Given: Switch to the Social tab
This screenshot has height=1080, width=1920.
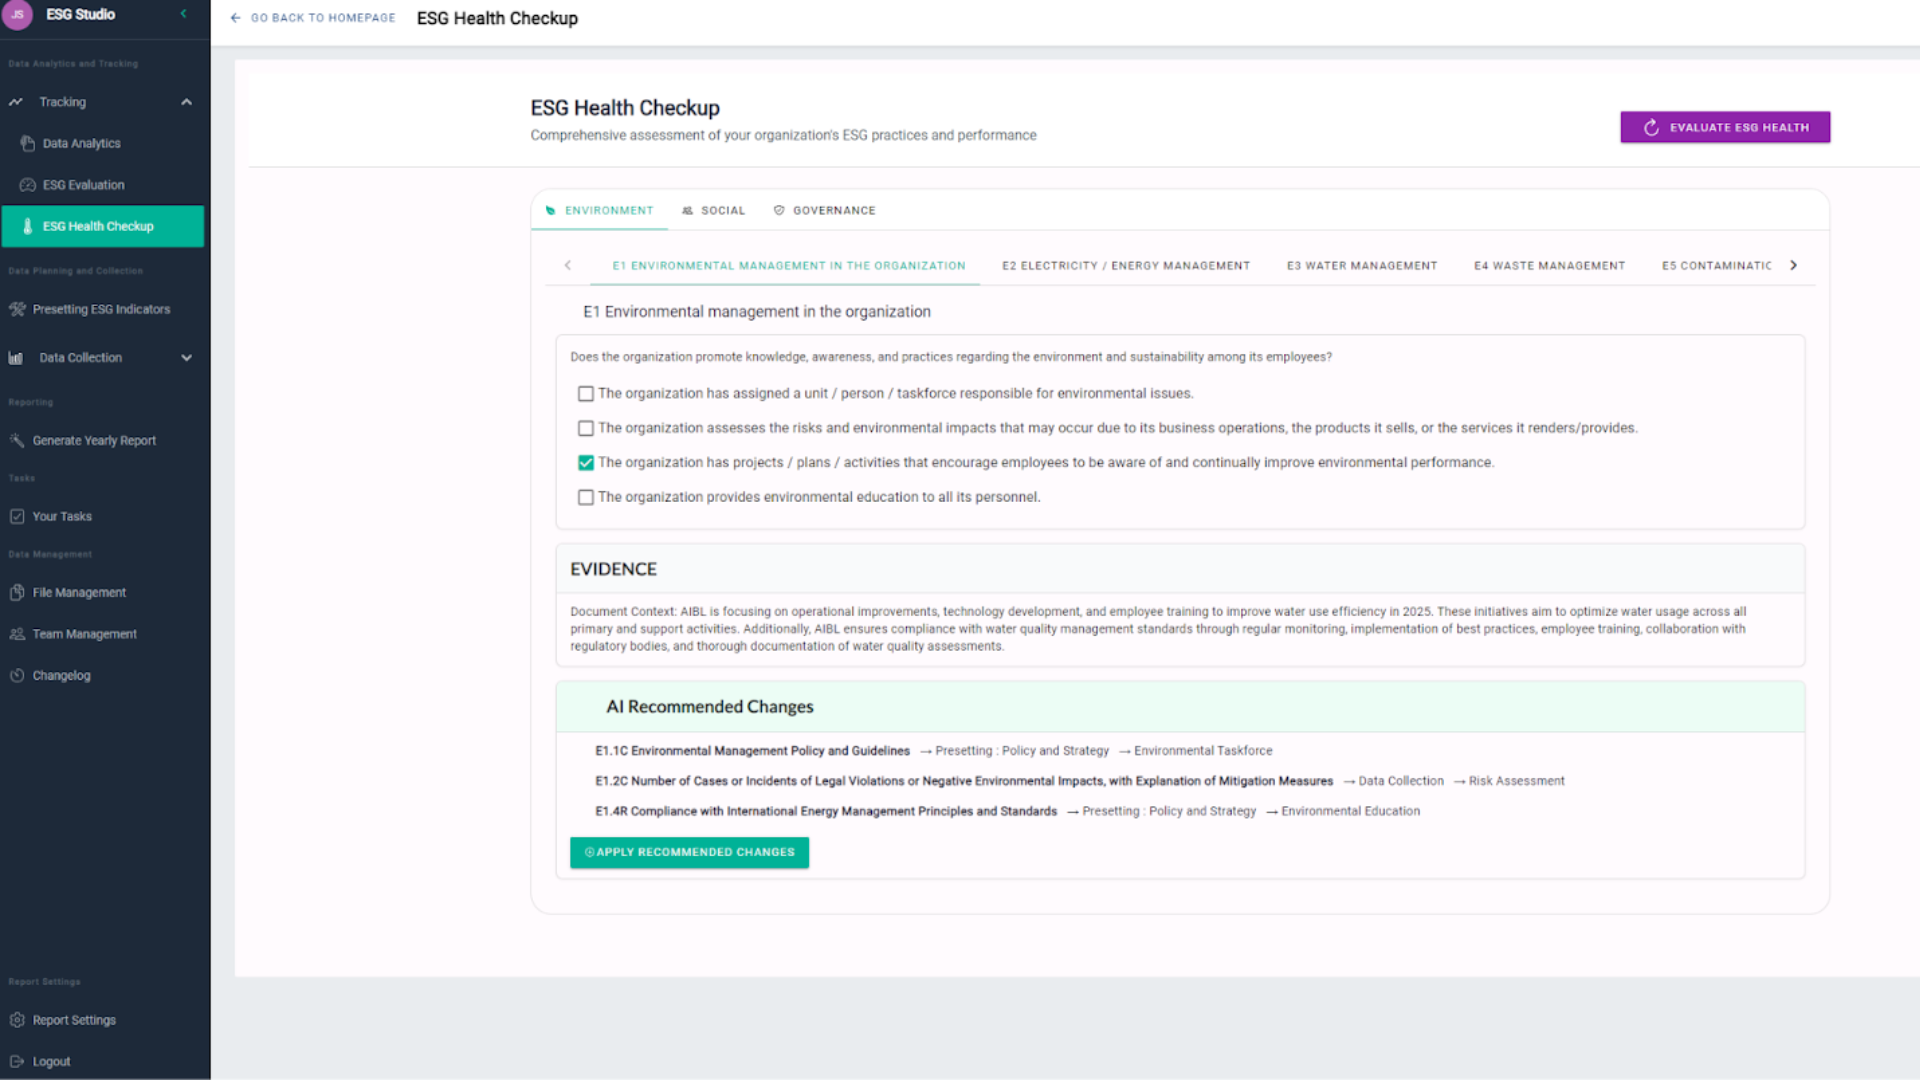Looking at the screenshot, I should (x=714, y=211).
